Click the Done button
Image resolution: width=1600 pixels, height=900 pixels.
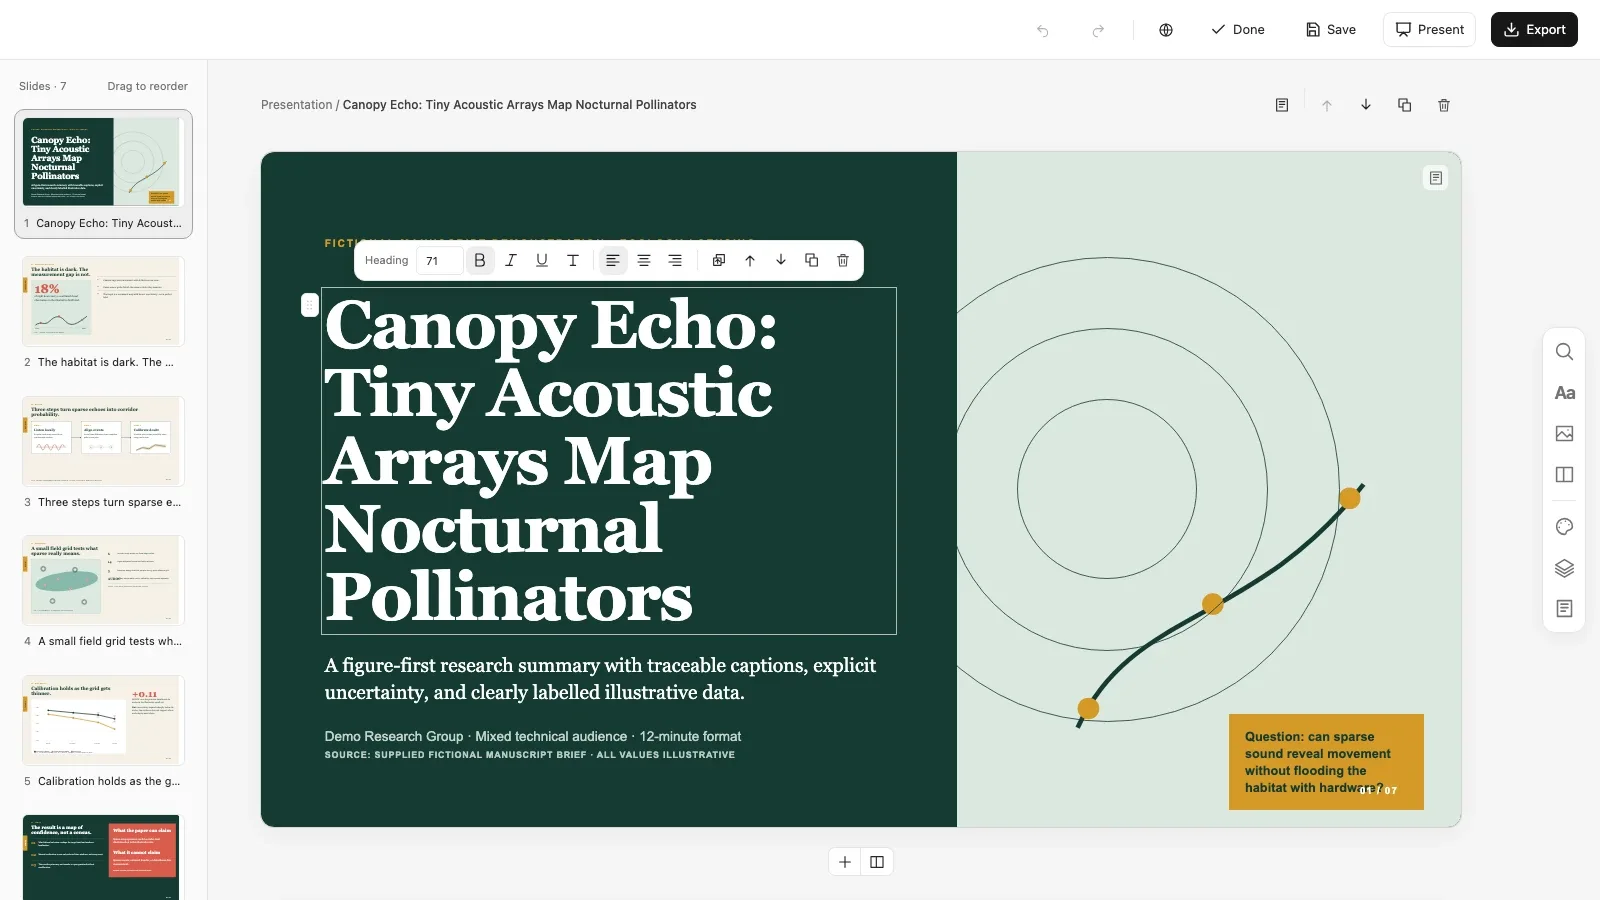click(1238, 30)
